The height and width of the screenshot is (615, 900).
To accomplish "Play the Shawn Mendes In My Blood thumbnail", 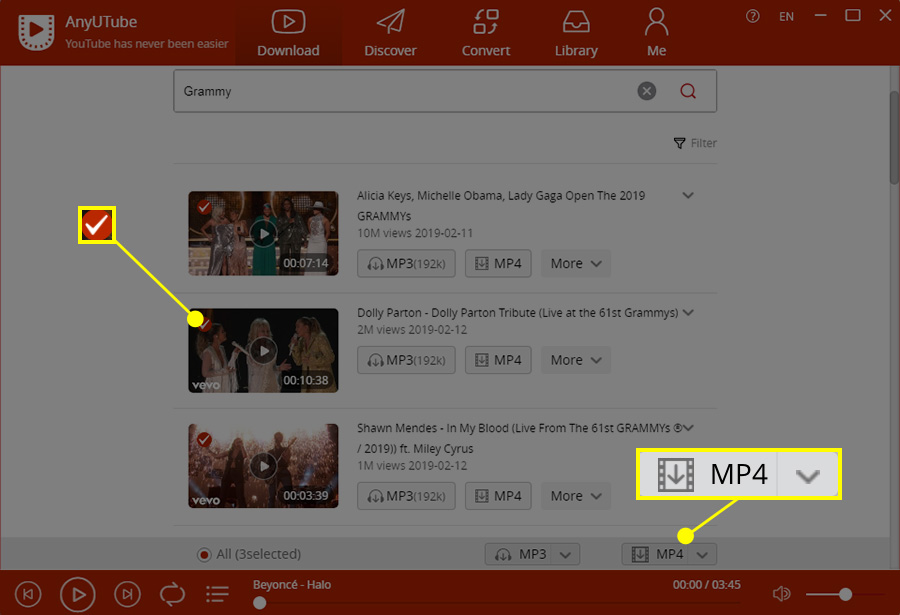I will click(x=263, y=466).
